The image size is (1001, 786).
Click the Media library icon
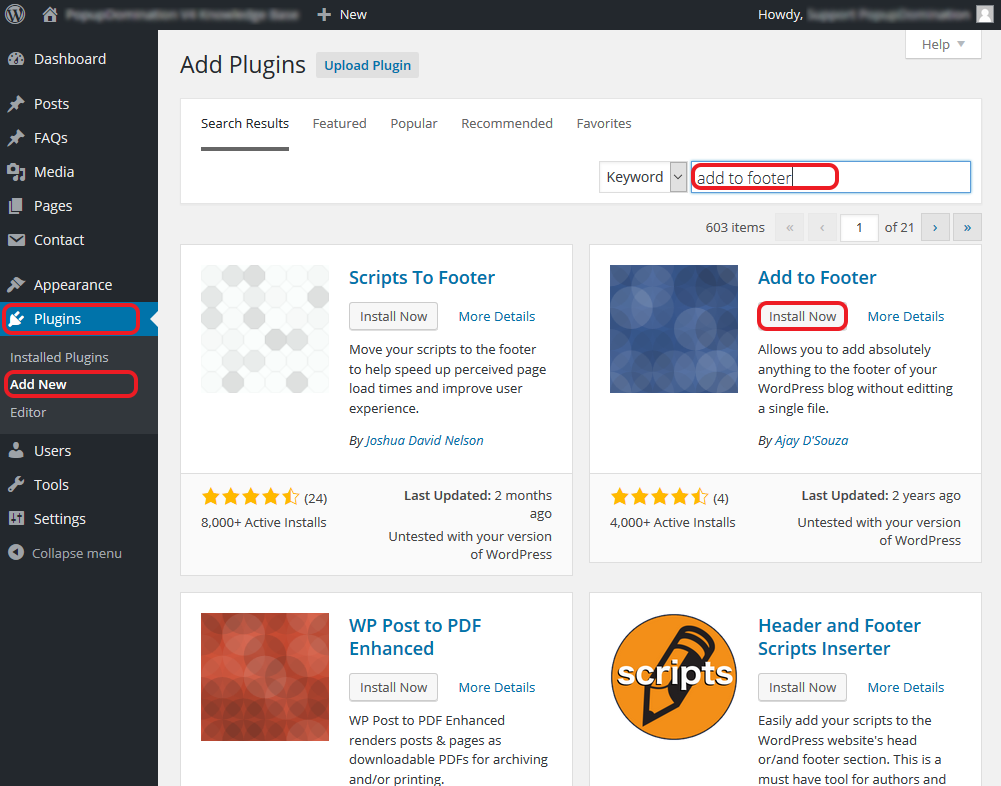point(16,172)
